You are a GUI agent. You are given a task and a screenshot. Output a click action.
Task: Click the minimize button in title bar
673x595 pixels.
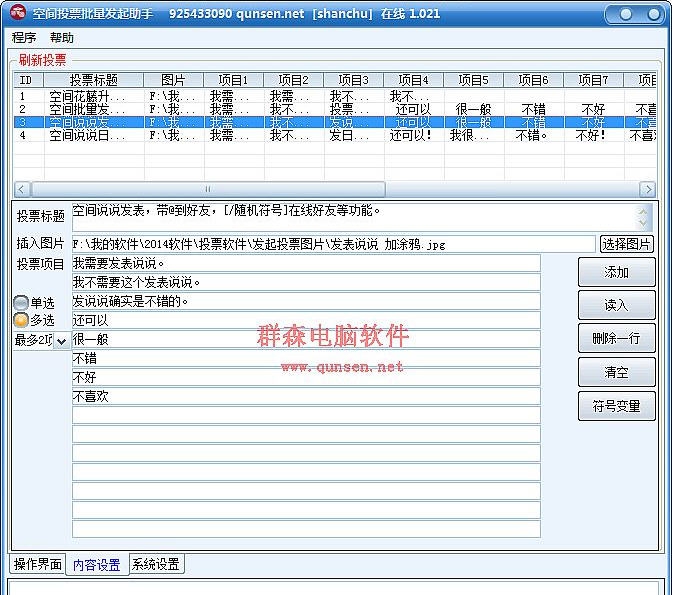pos(626,14)
